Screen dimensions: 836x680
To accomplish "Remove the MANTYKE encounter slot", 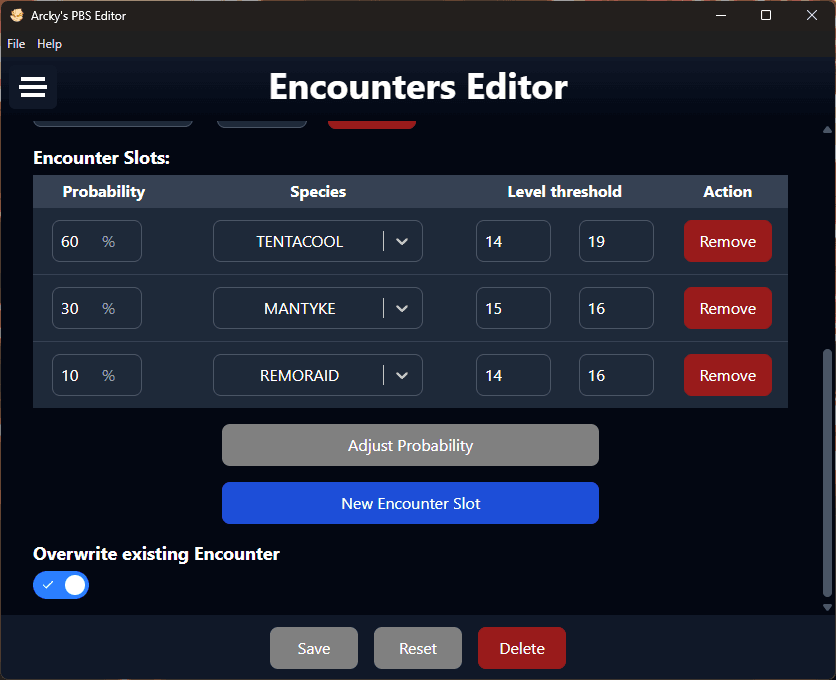I will tap(727, 309).
